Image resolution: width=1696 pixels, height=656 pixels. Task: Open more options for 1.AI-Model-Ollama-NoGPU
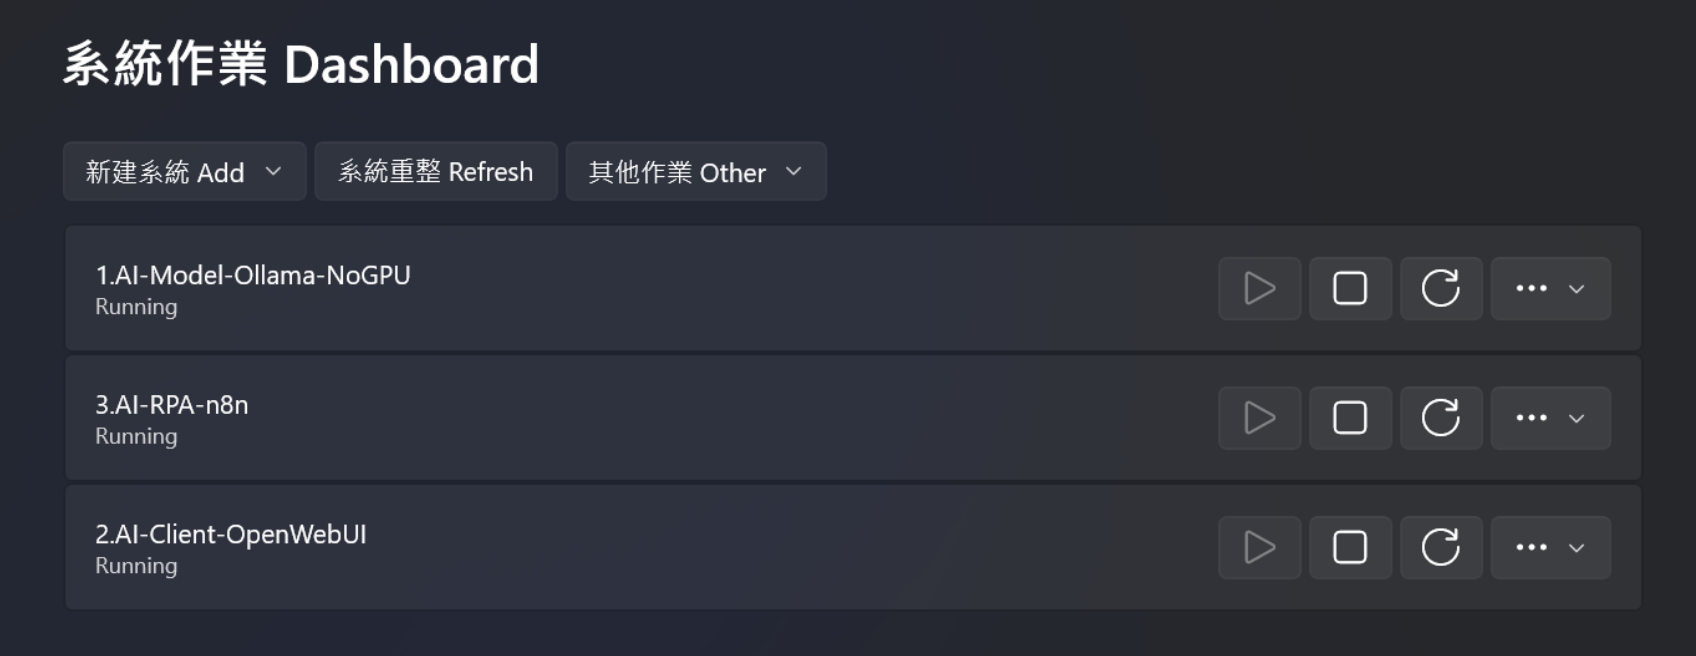[1550, 289]
